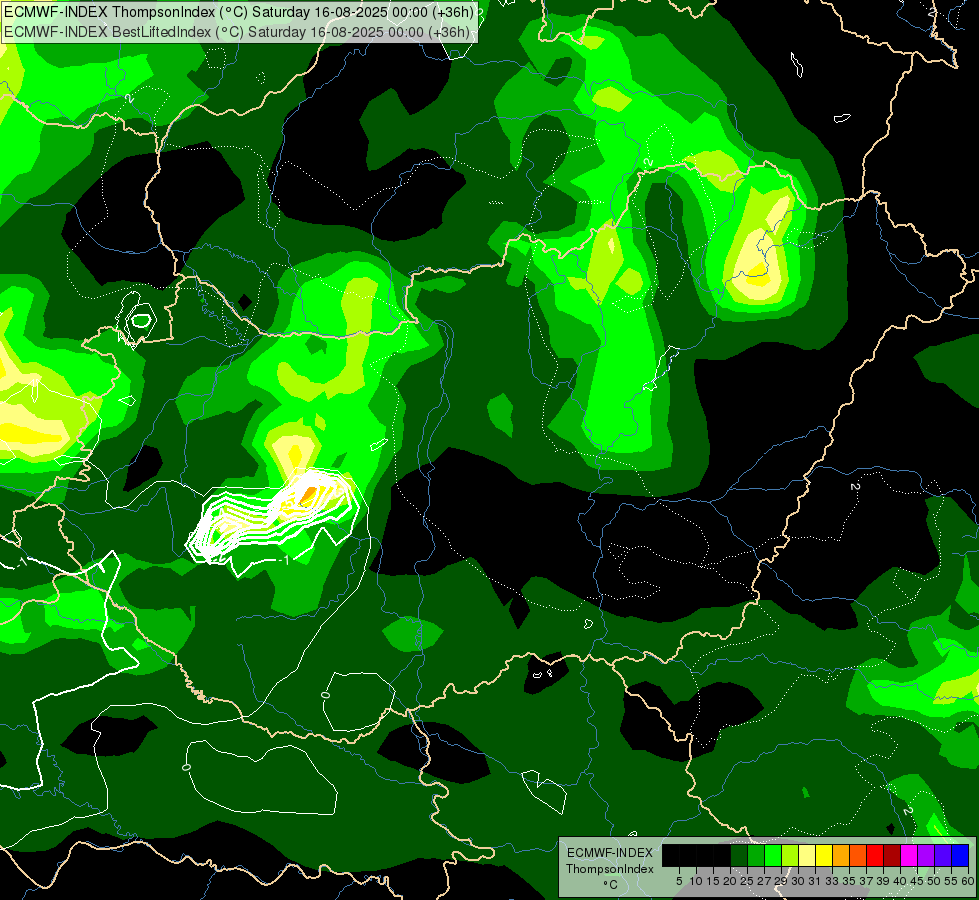Select the lime 29–30 legend swatch

click(790, 855)
